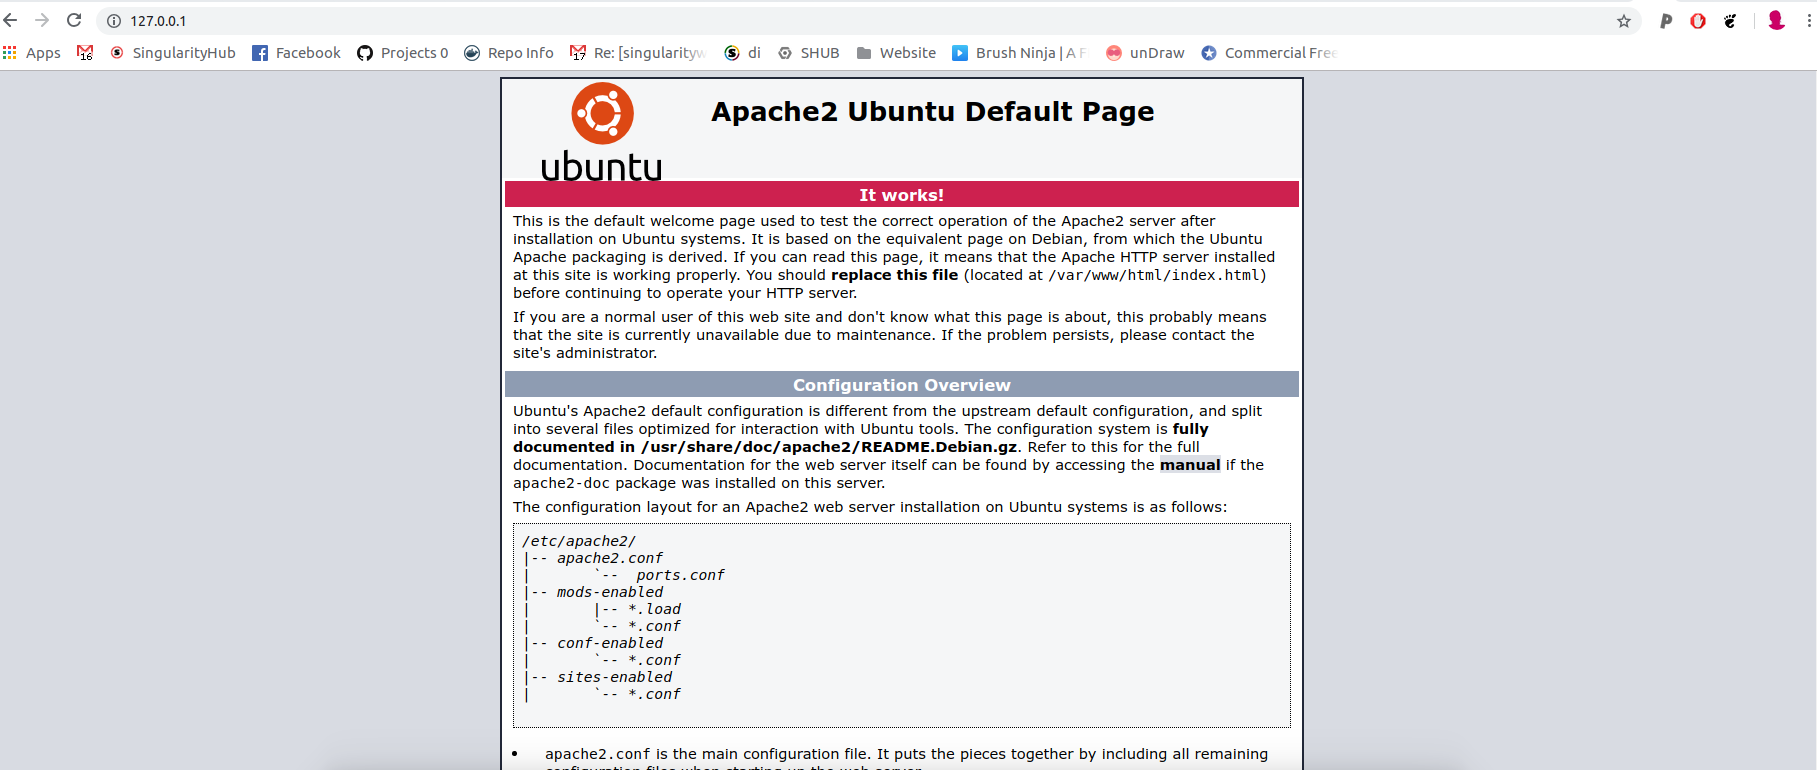Click '/usr/share/doc/apache2/README.Debian.gz' text

pos(829,447)
